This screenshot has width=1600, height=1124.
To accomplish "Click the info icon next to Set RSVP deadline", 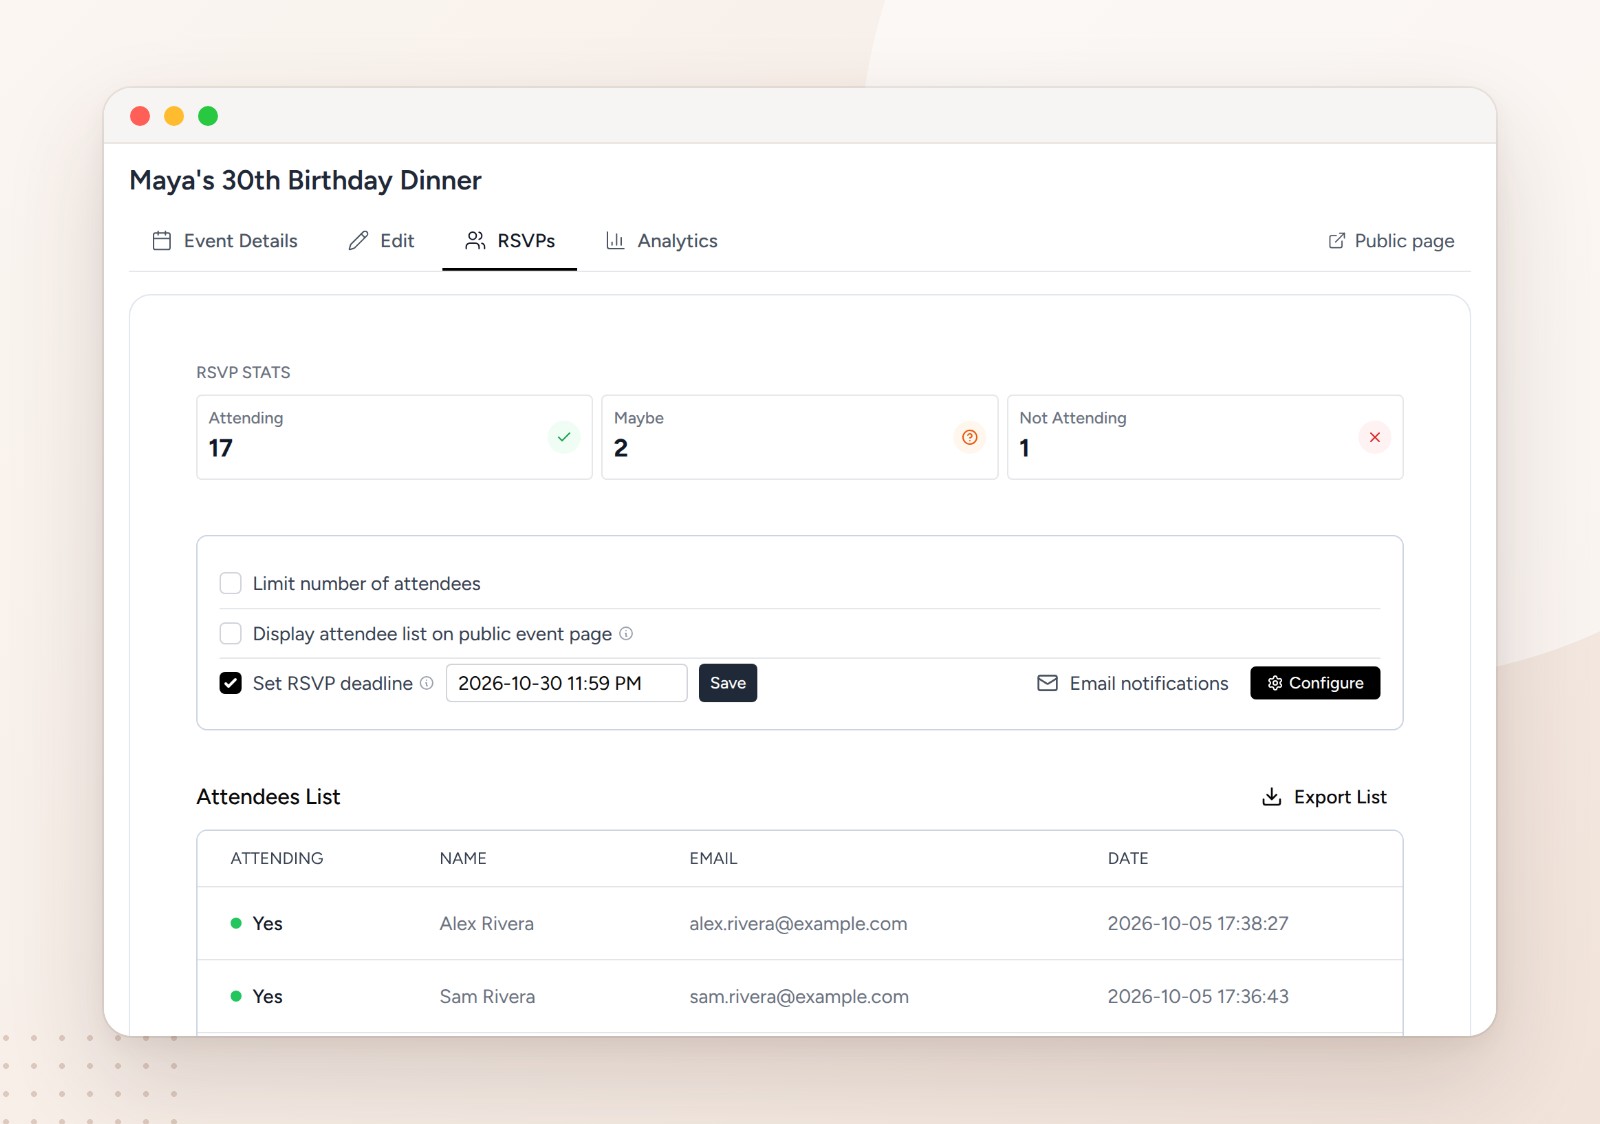I will [427, 683].
